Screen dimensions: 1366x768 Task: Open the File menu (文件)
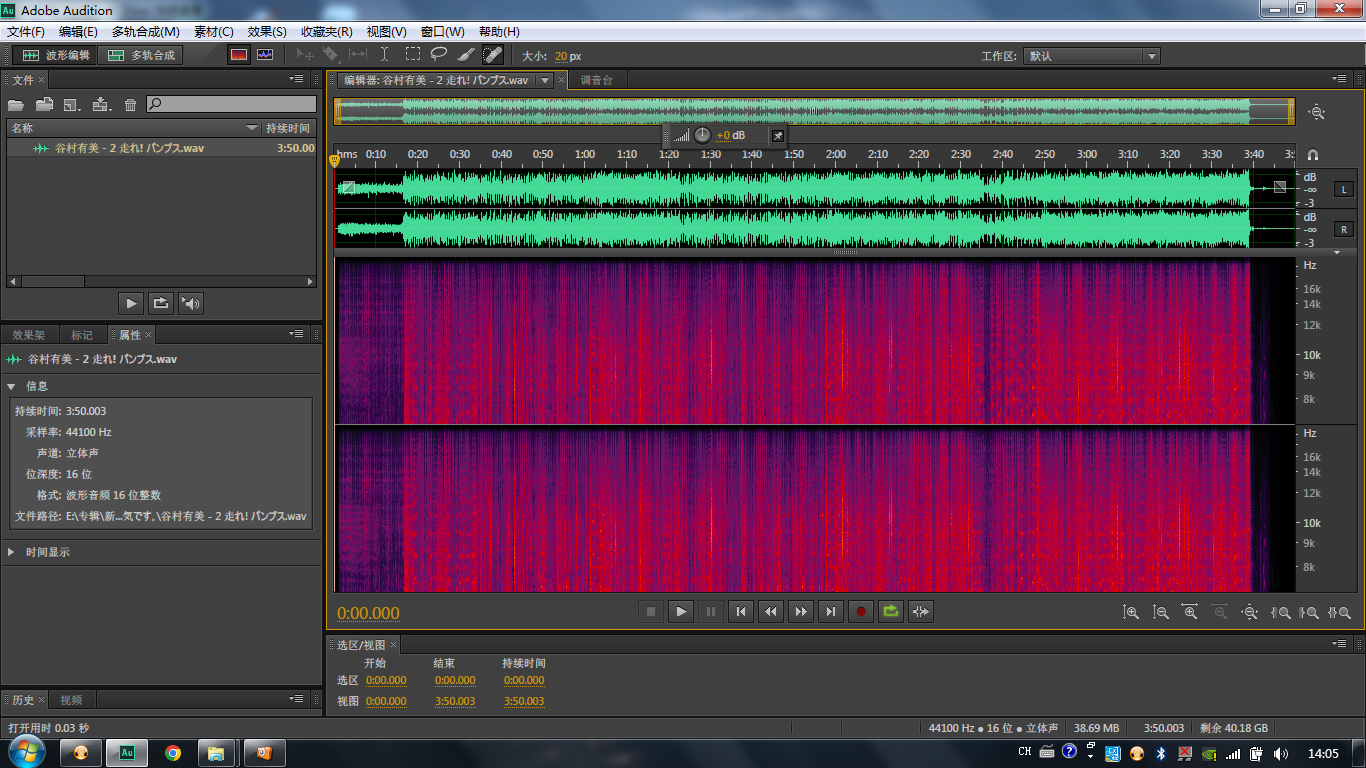click(25, 32)
